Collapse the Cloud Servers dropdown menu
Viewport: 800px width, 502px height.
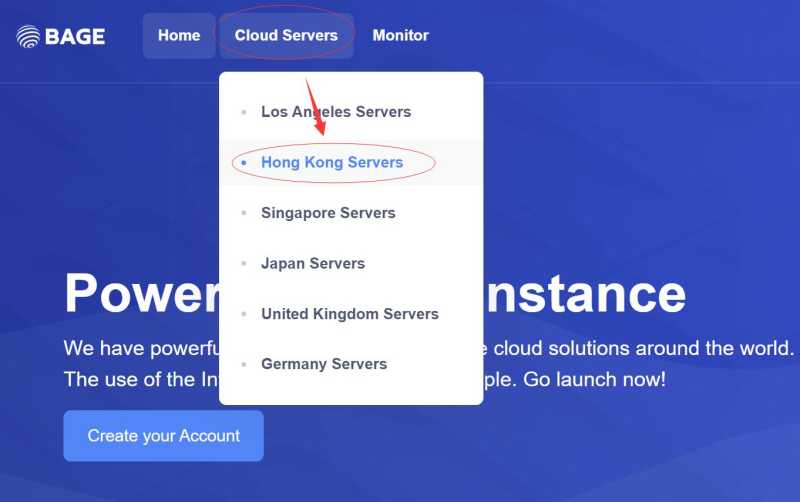(286, 36)
